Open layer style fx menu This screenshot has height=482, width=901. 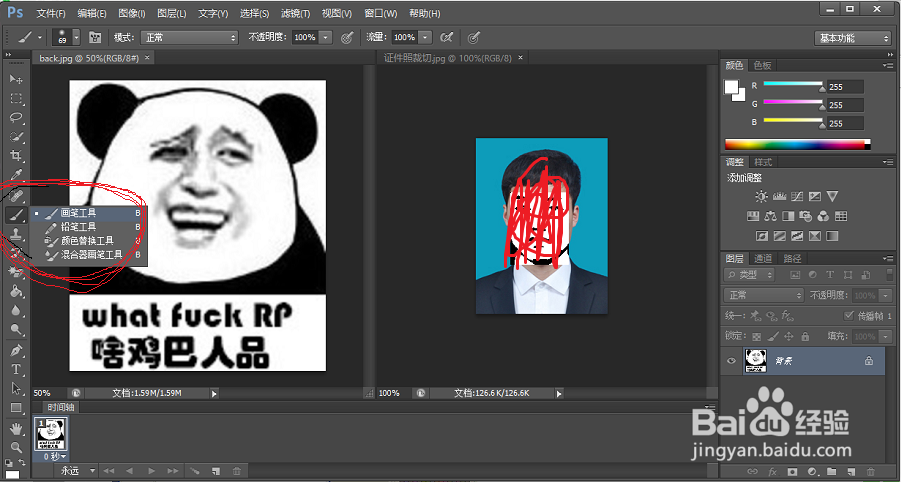click(773, 472)
